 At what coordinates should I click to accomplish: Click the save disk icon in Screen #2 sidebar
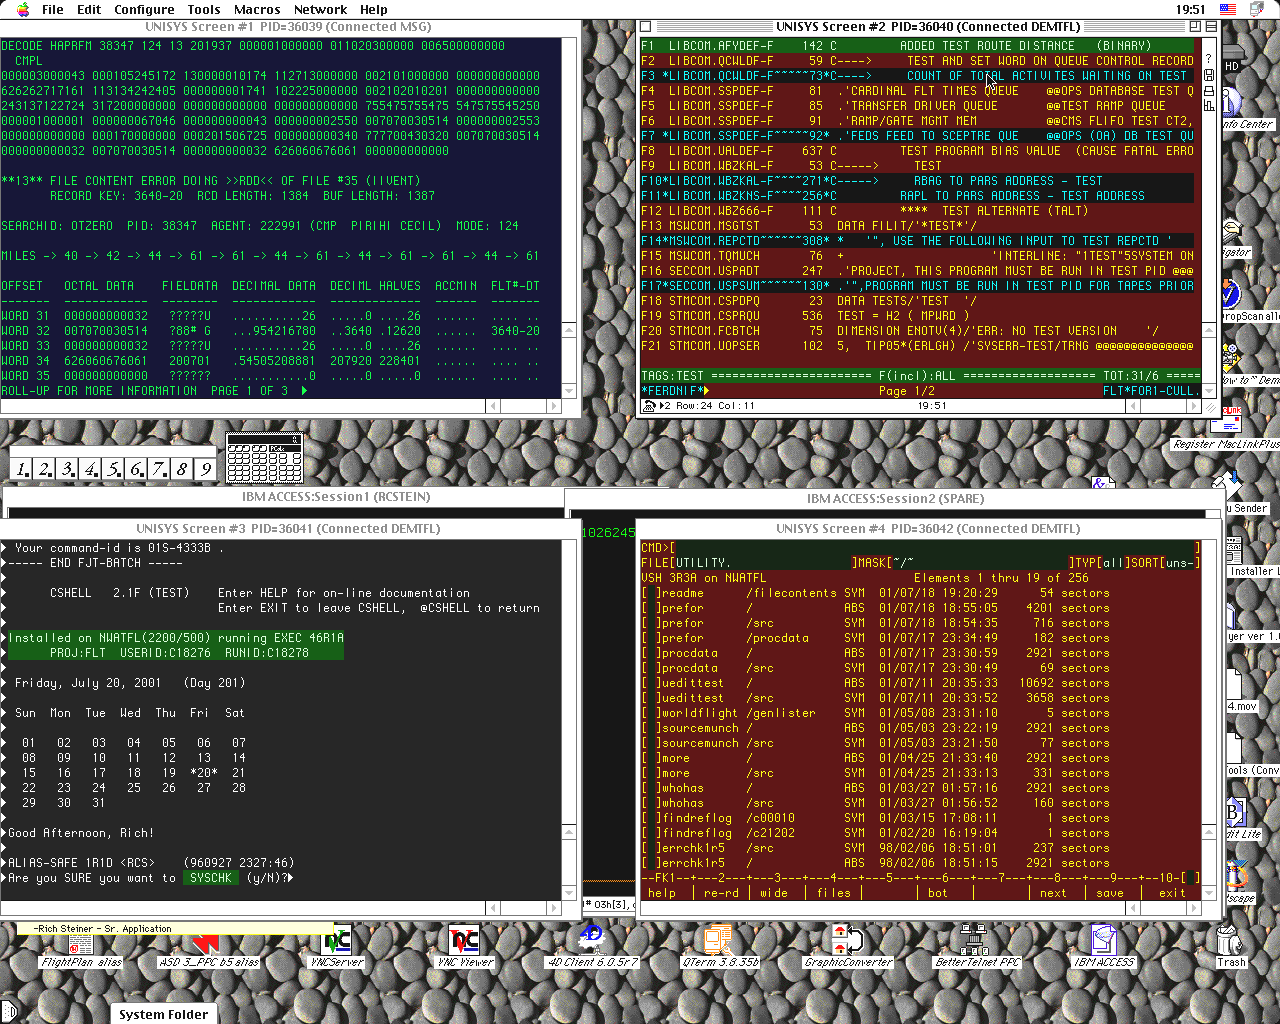pos(1208,75)
